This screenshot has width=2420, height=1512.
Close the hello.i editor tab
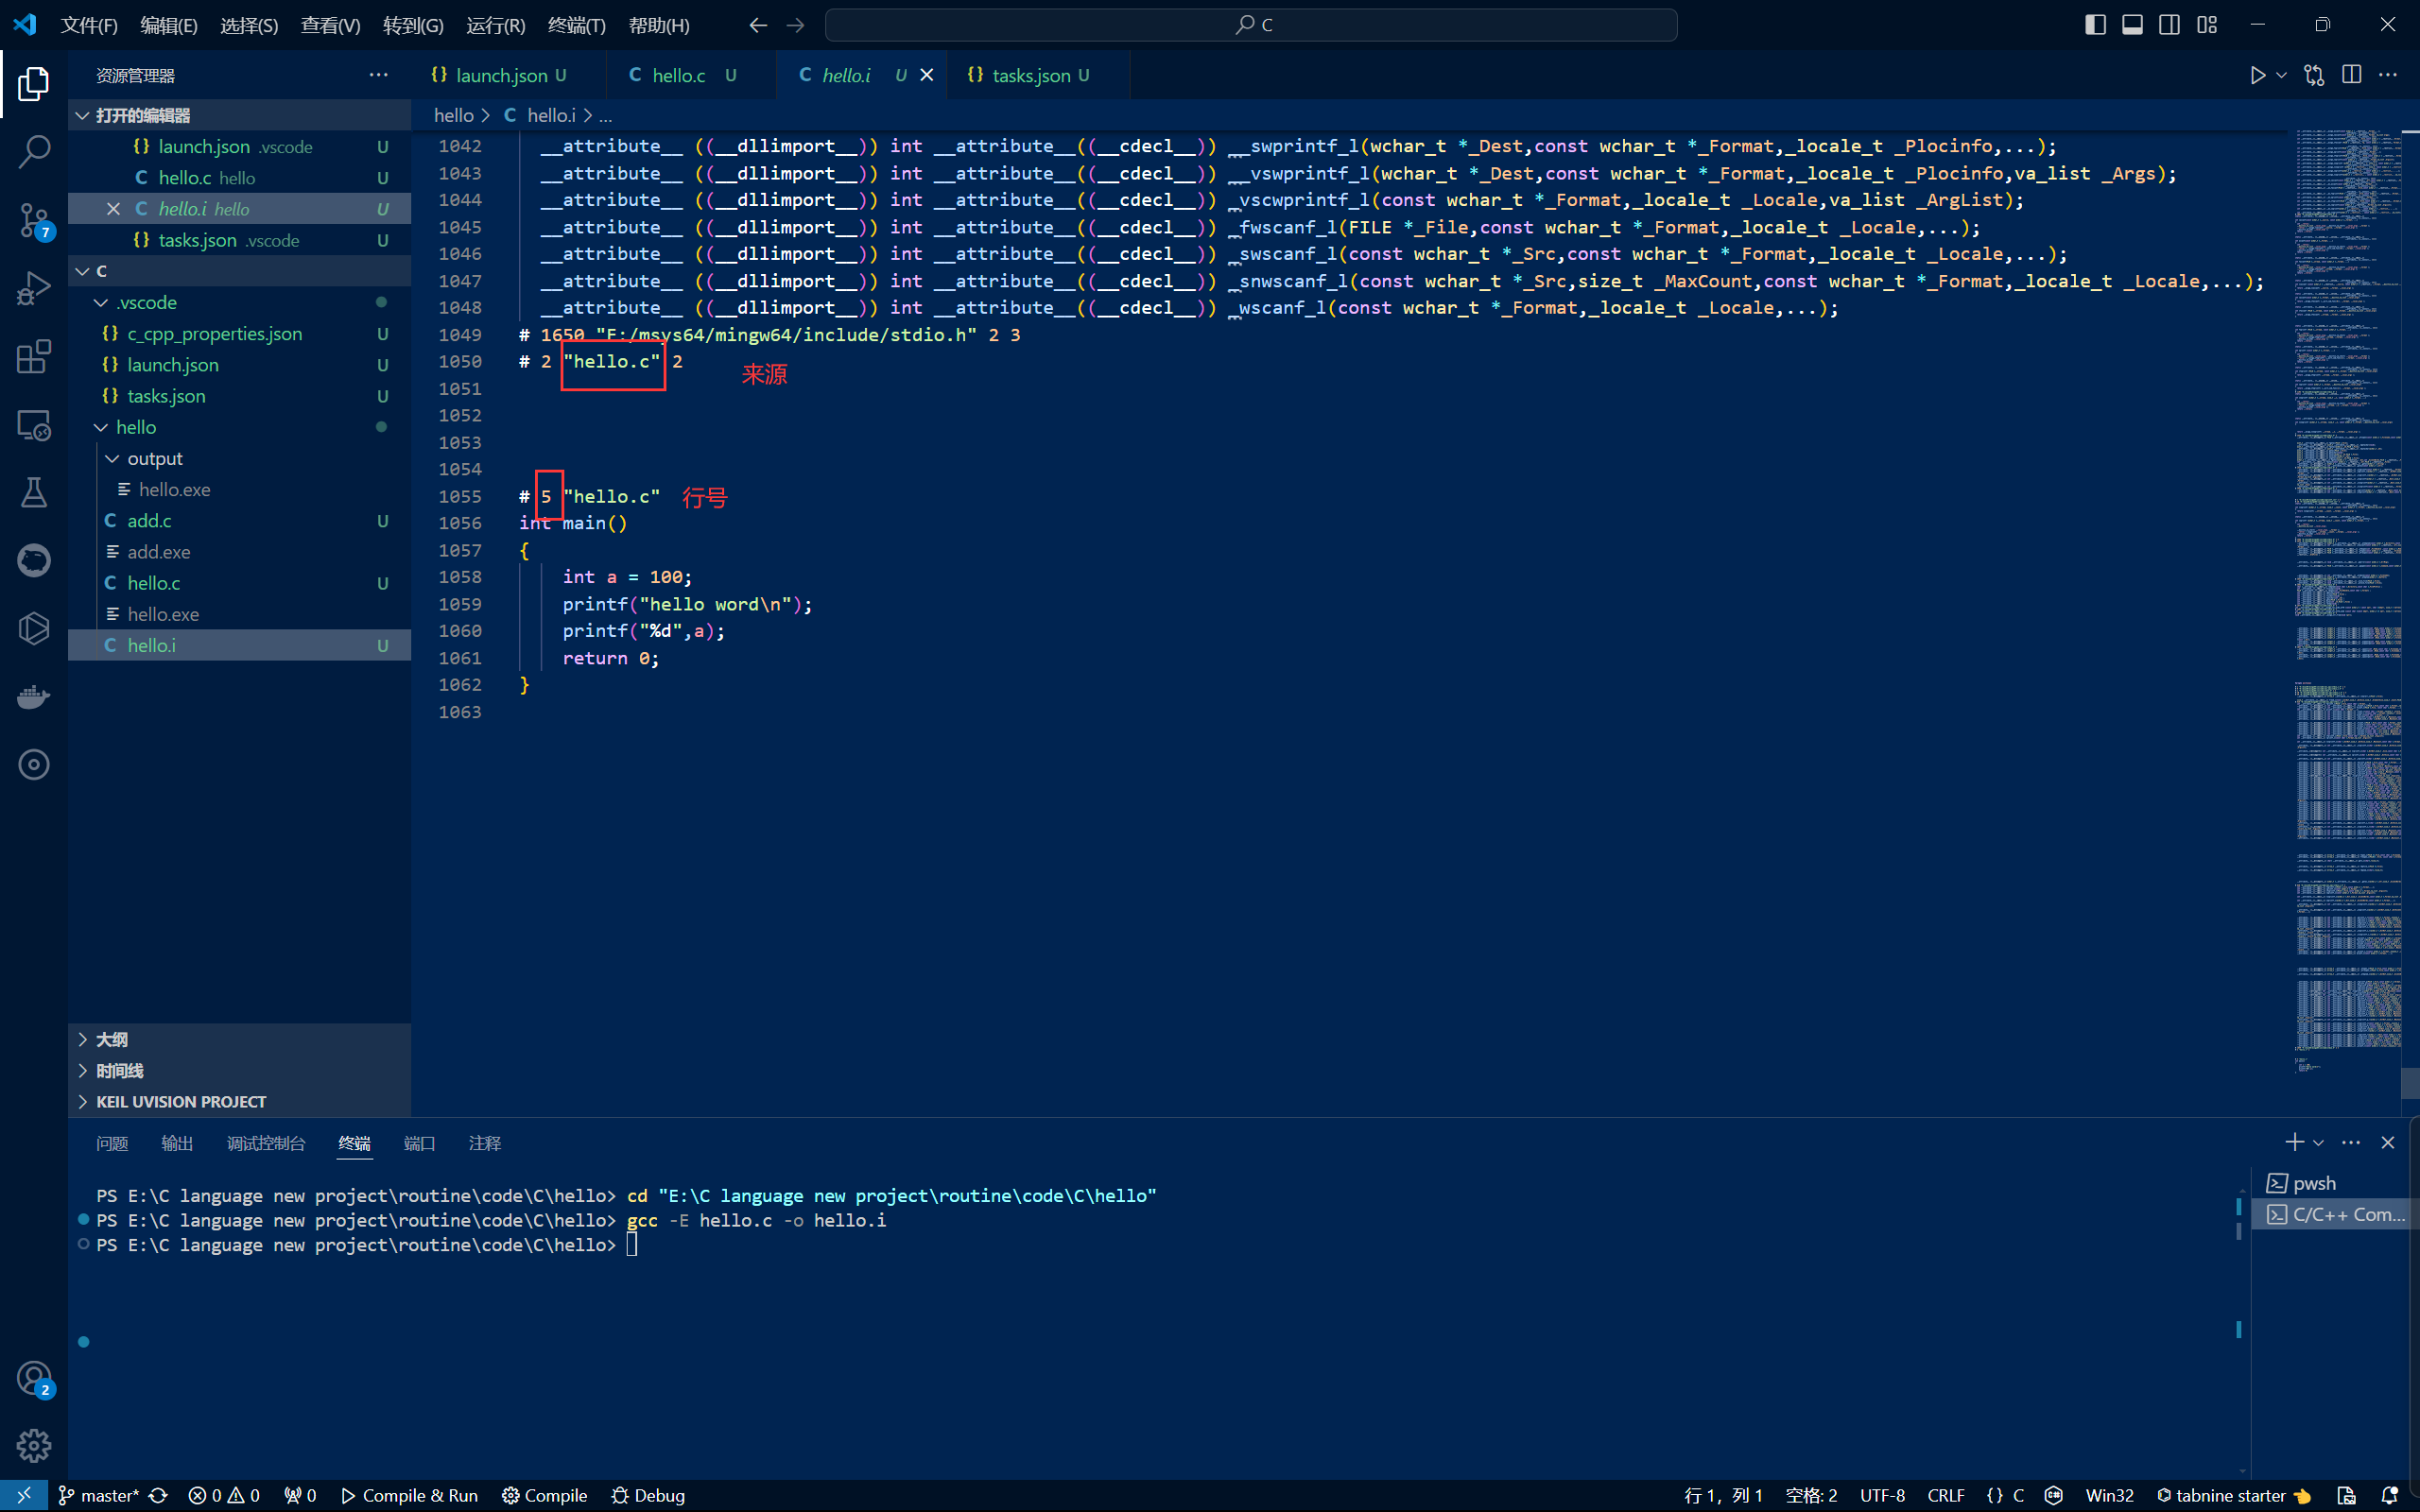(926, 75)
